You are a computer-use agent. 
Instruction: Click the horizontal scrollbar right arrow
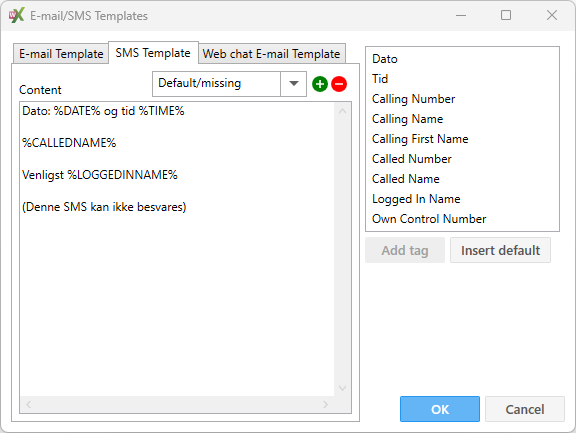click(325, 404)
